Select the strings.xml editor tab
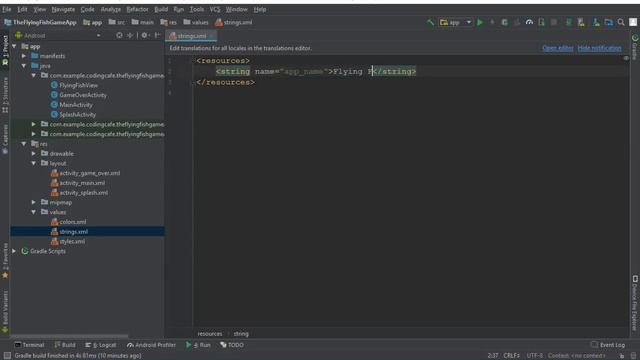This screenshot has width=640, height=360. click(x=191, y=36)
